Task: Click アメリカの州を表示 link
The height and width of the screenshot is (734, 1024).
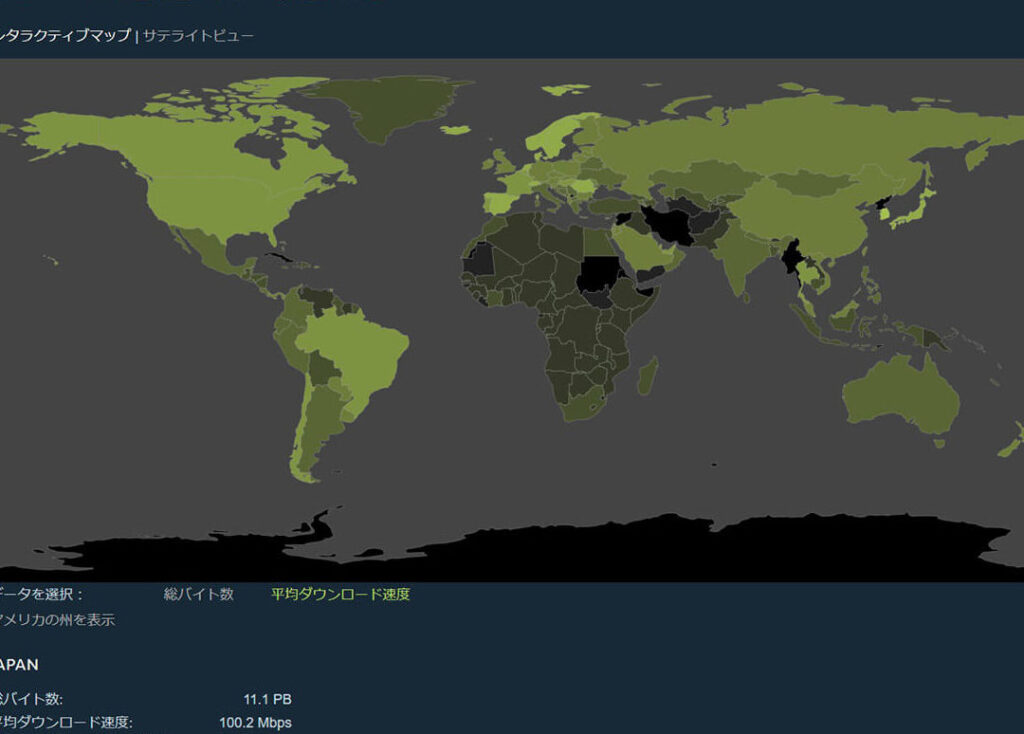Action: tap(57, 620)
